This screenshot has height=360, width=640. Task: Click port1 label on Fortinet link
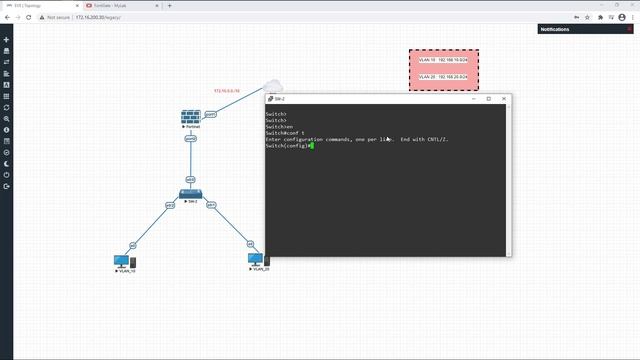pyautogui.click(x=210, y=115)
